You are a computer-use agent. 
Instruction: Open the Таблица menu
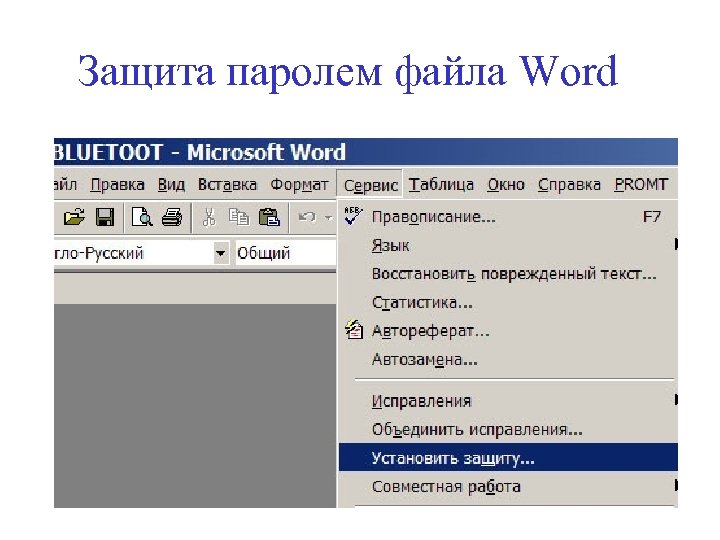(441, 185)
